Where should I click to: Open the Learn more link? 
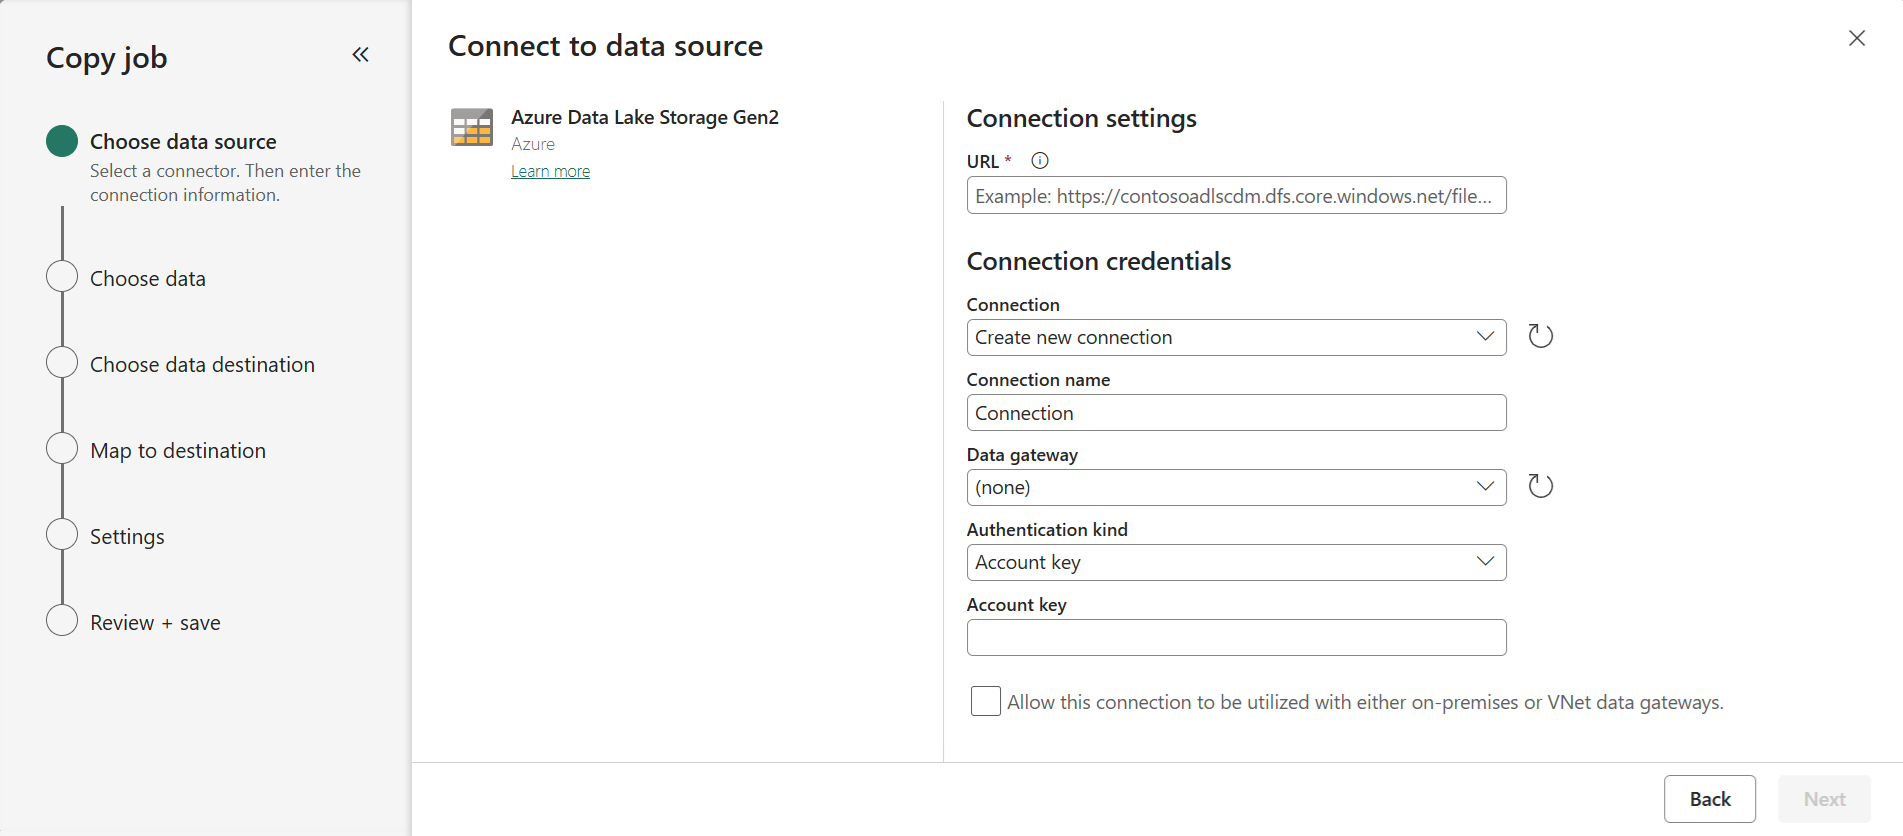pos(550,171)
